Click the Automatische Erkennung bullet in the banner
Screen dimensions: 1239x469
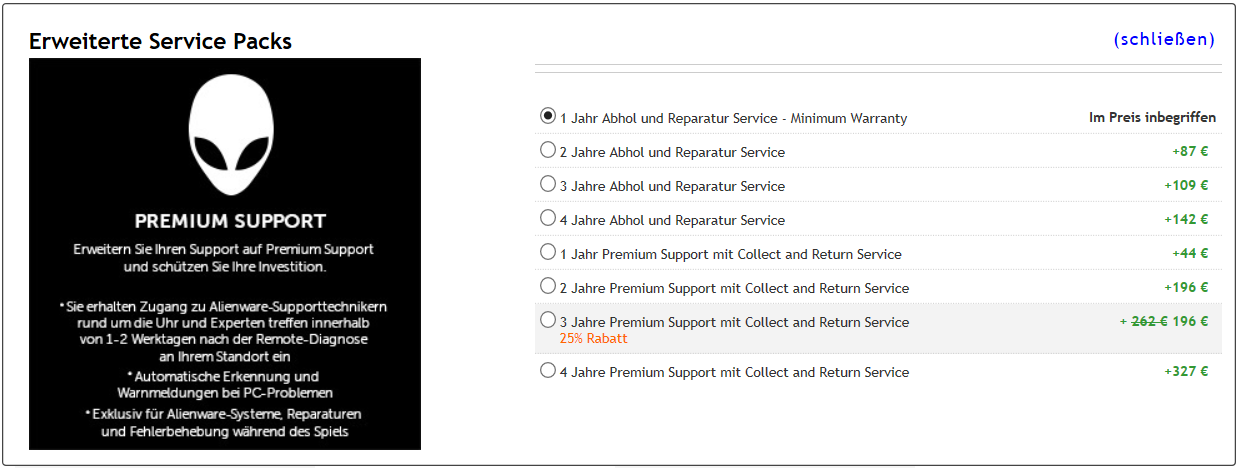(225, 385)
